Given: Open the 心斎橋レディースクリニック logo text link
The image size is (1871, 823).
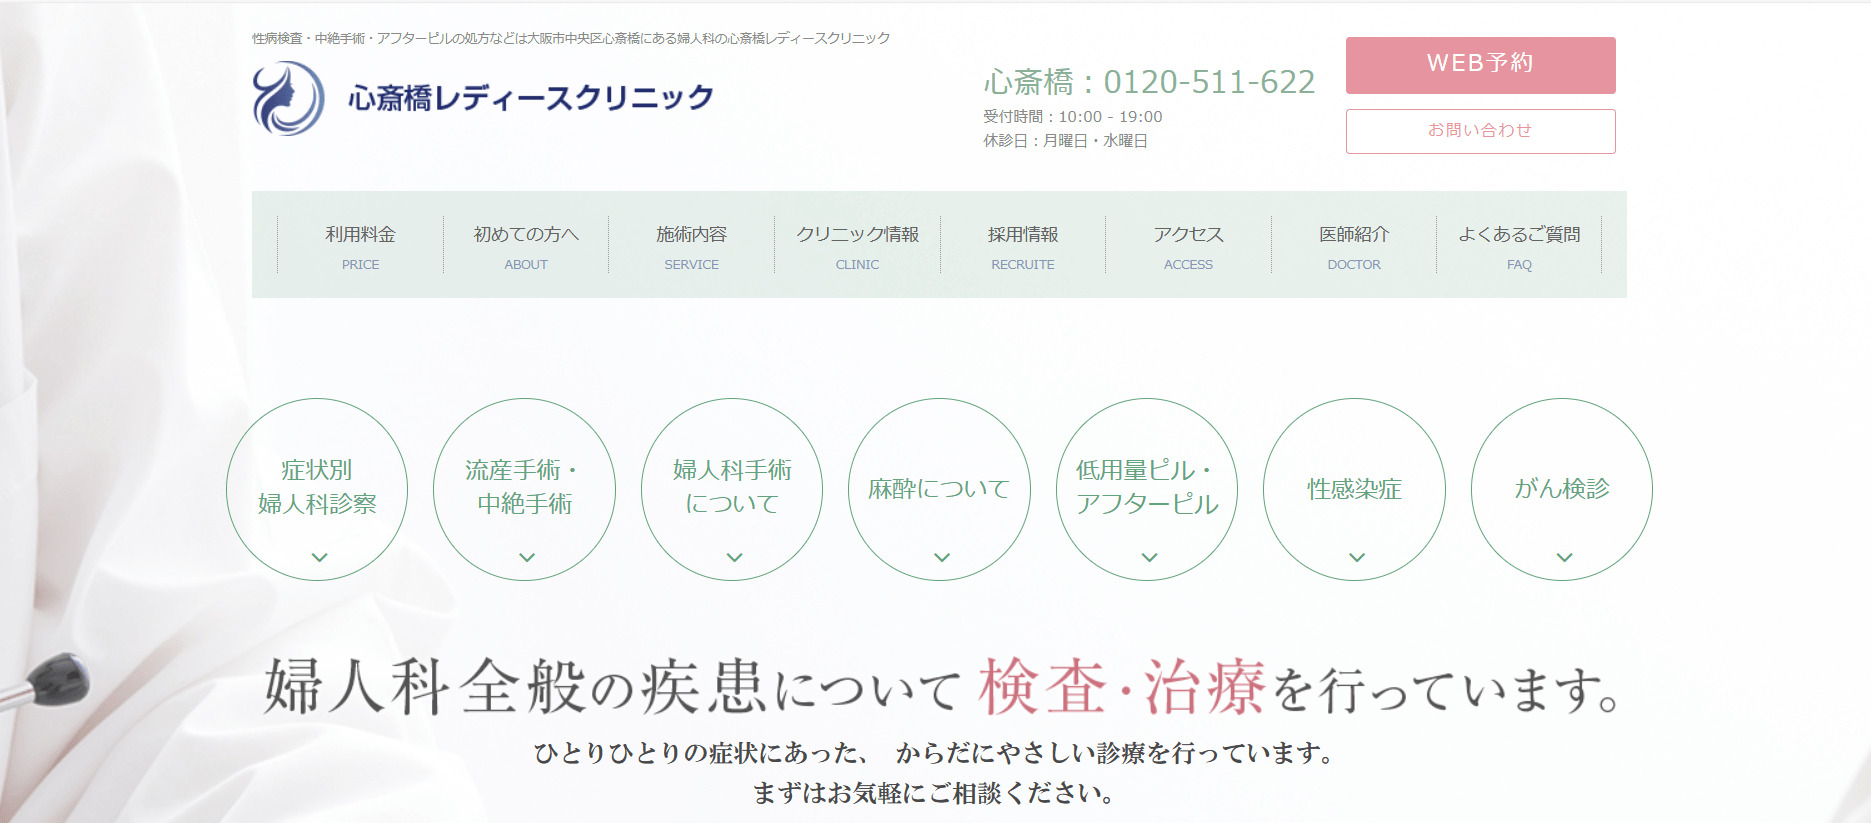Looking at the screenshot, I should (x=530, y=98).
